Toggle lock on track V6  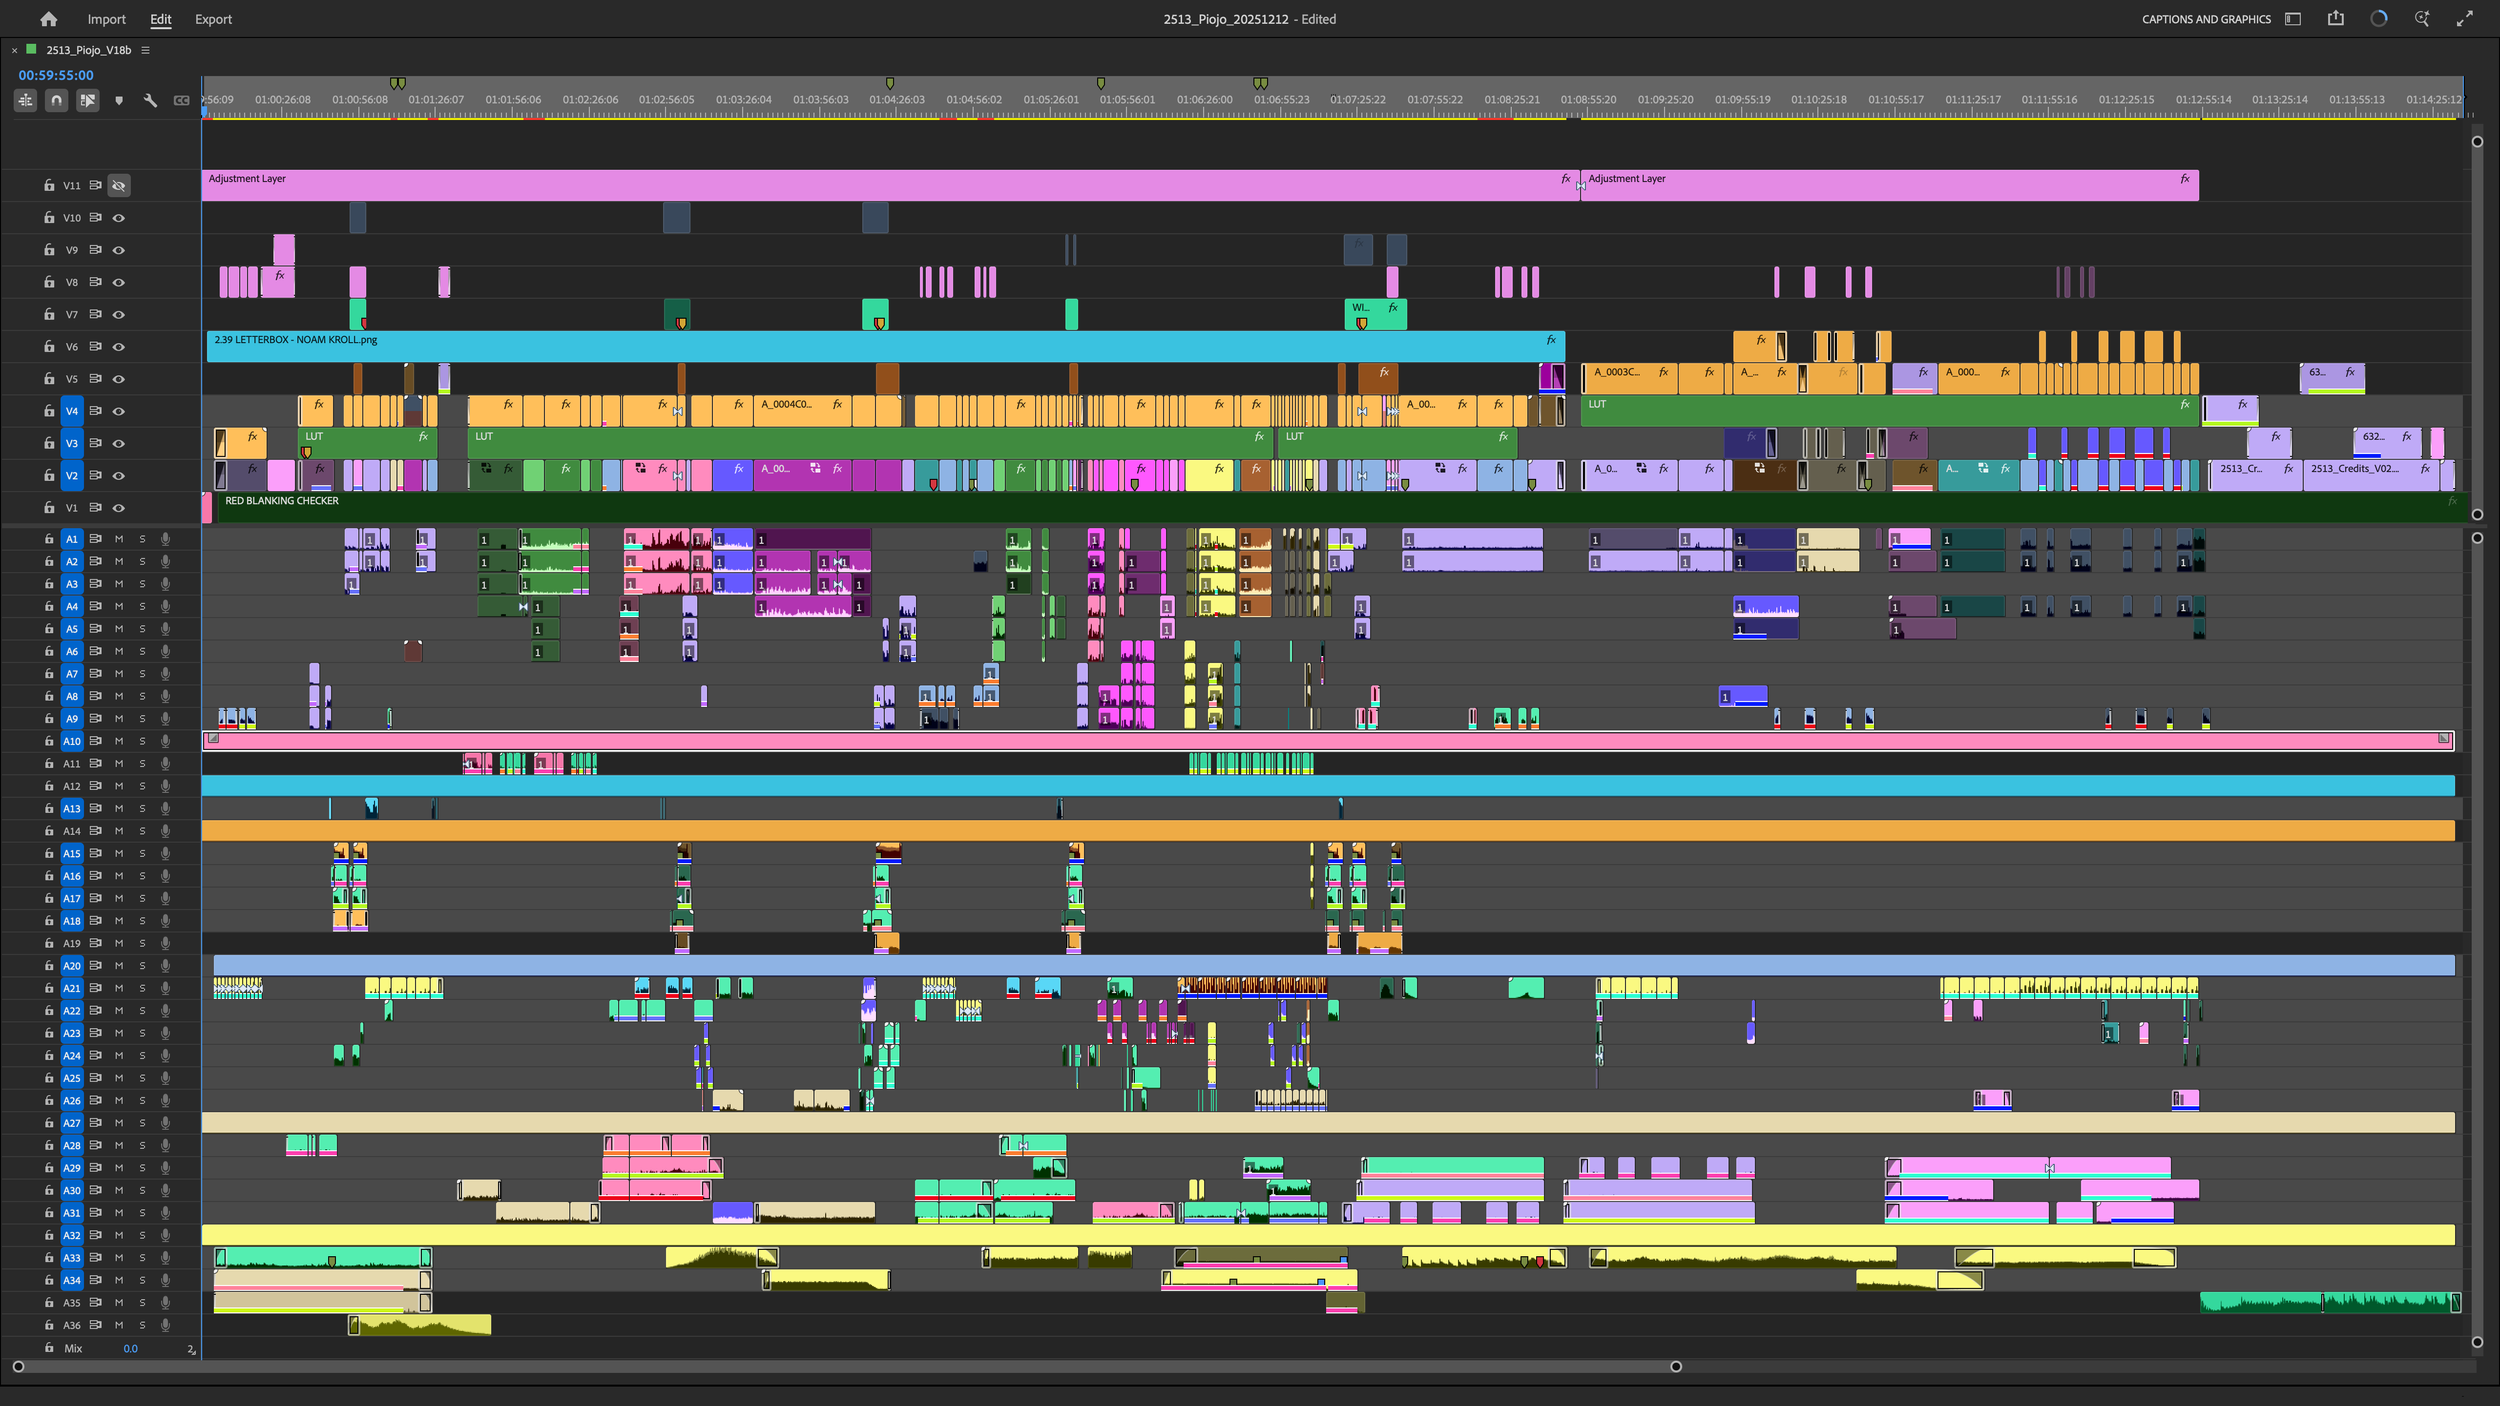(x=48, y=347)
